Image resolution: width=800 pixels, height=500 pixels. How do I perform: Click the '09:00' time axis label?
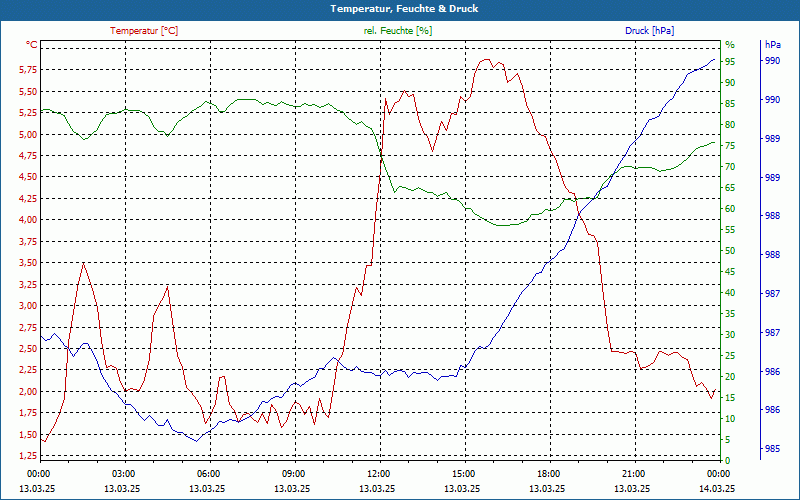[x=292, y=474]
